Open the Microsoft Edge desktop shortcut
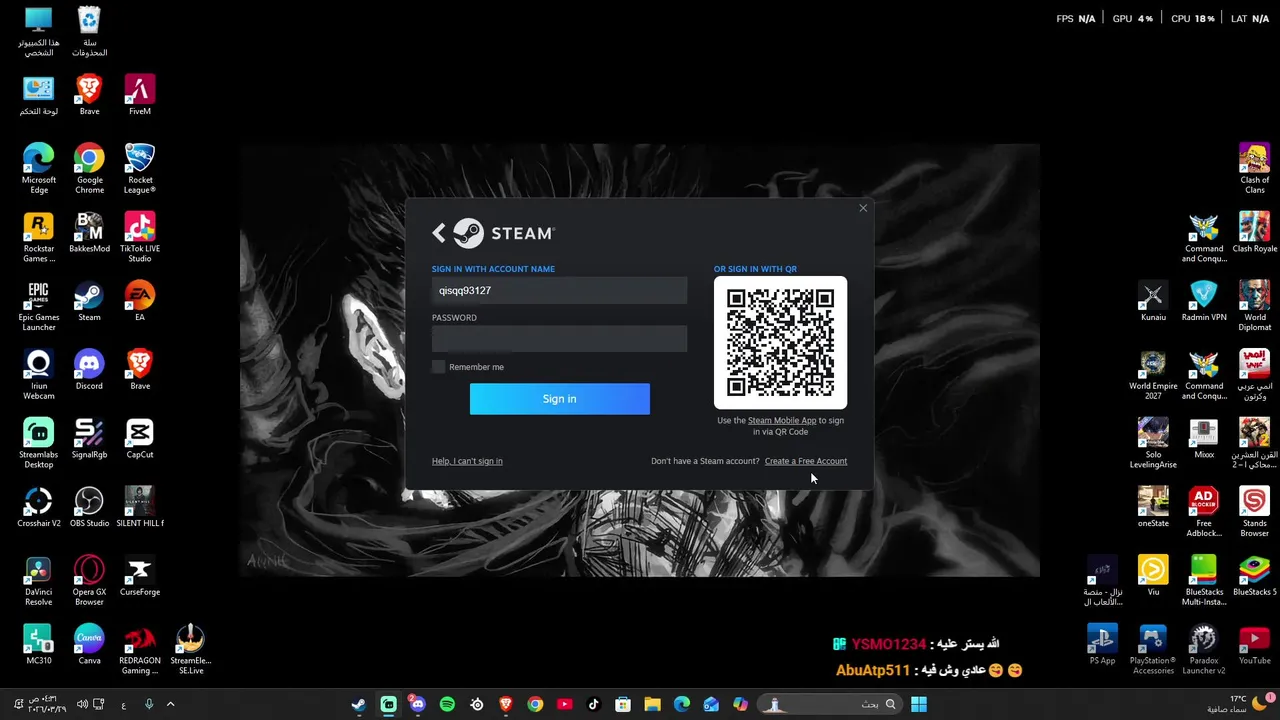 point(39,168)
